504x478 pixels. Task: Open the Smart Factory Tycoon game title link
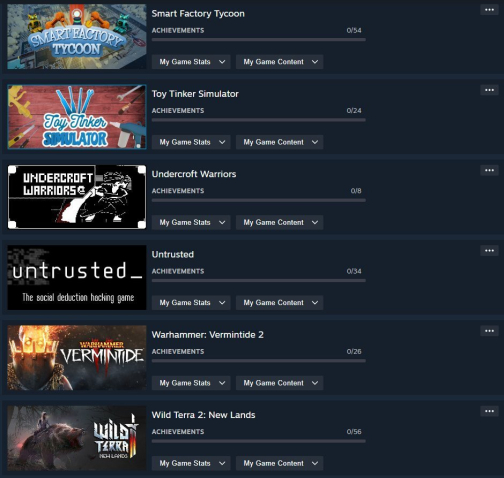pyautogui.click(x=198, y=14)
